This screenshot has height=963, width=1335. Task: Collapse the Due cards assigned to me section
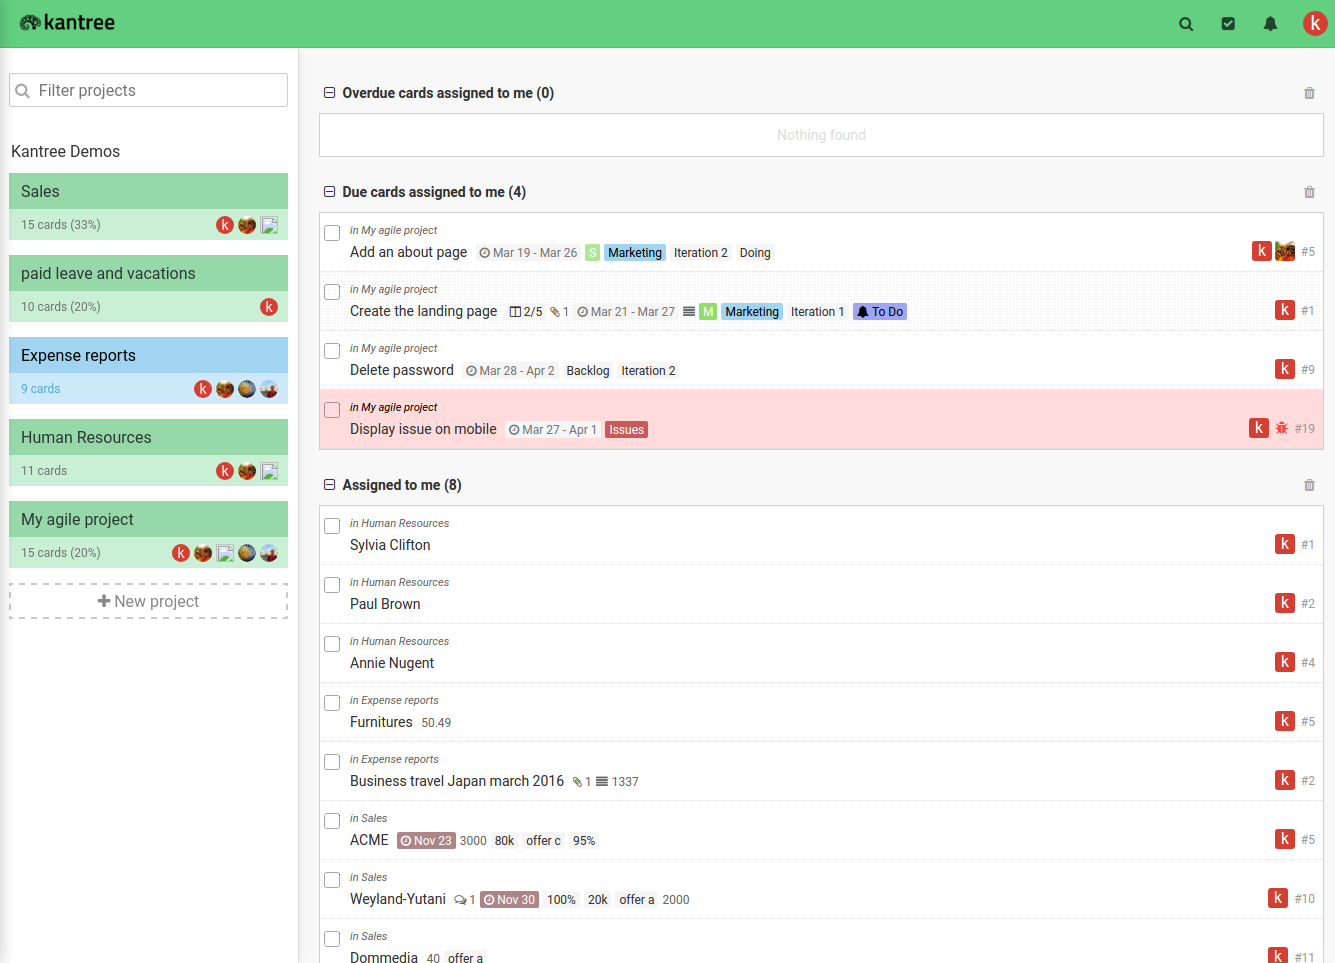(329, 192)
